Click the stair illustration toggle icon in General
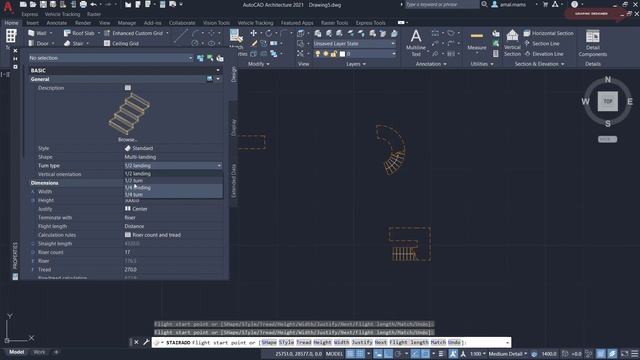This screenshot has height=360, width=640. [x=209, y=79]
